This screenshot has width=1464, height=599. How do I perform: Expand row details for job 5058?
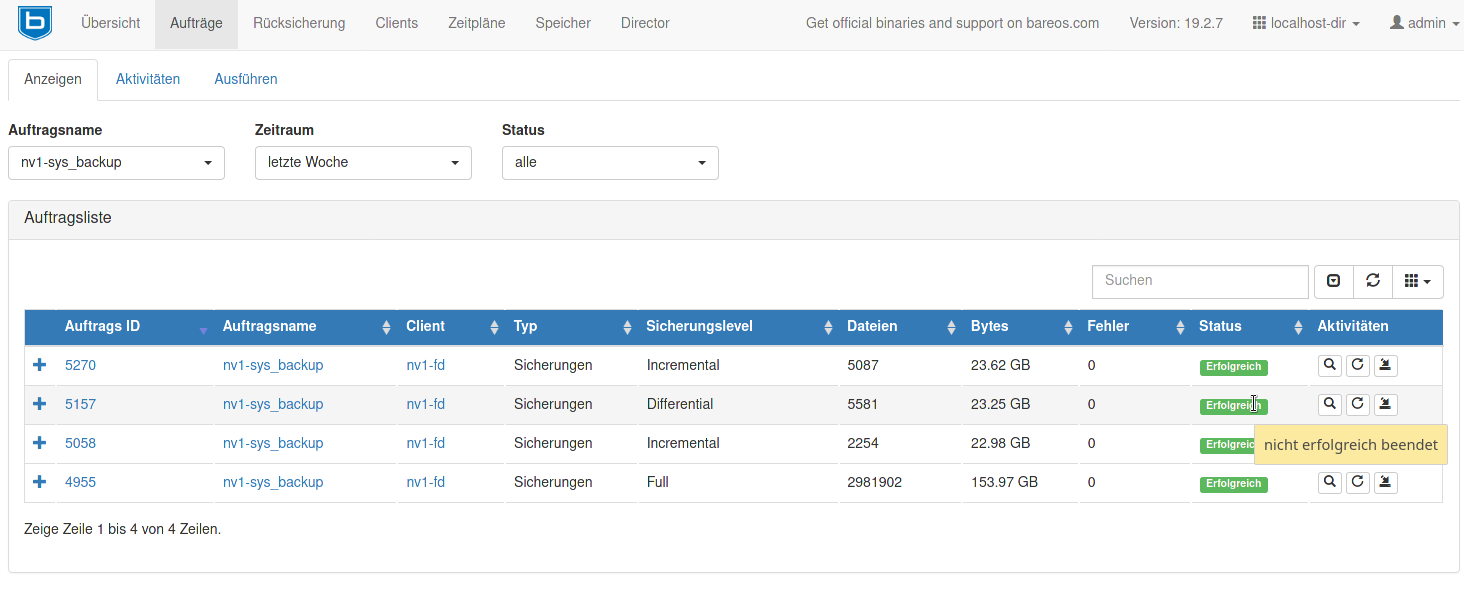[x=40, y=443]
